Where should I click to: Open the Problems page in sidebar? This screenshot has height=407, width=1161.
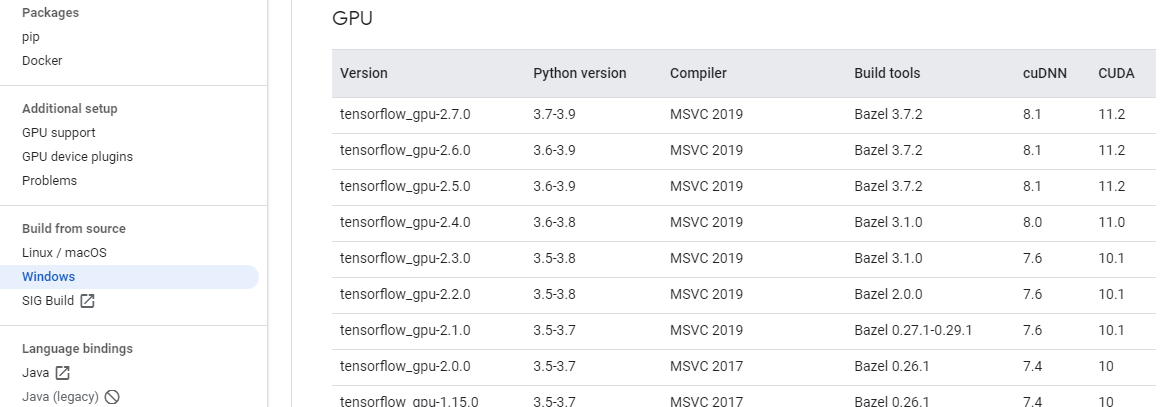pyautogui.click(x=49, y=181)
